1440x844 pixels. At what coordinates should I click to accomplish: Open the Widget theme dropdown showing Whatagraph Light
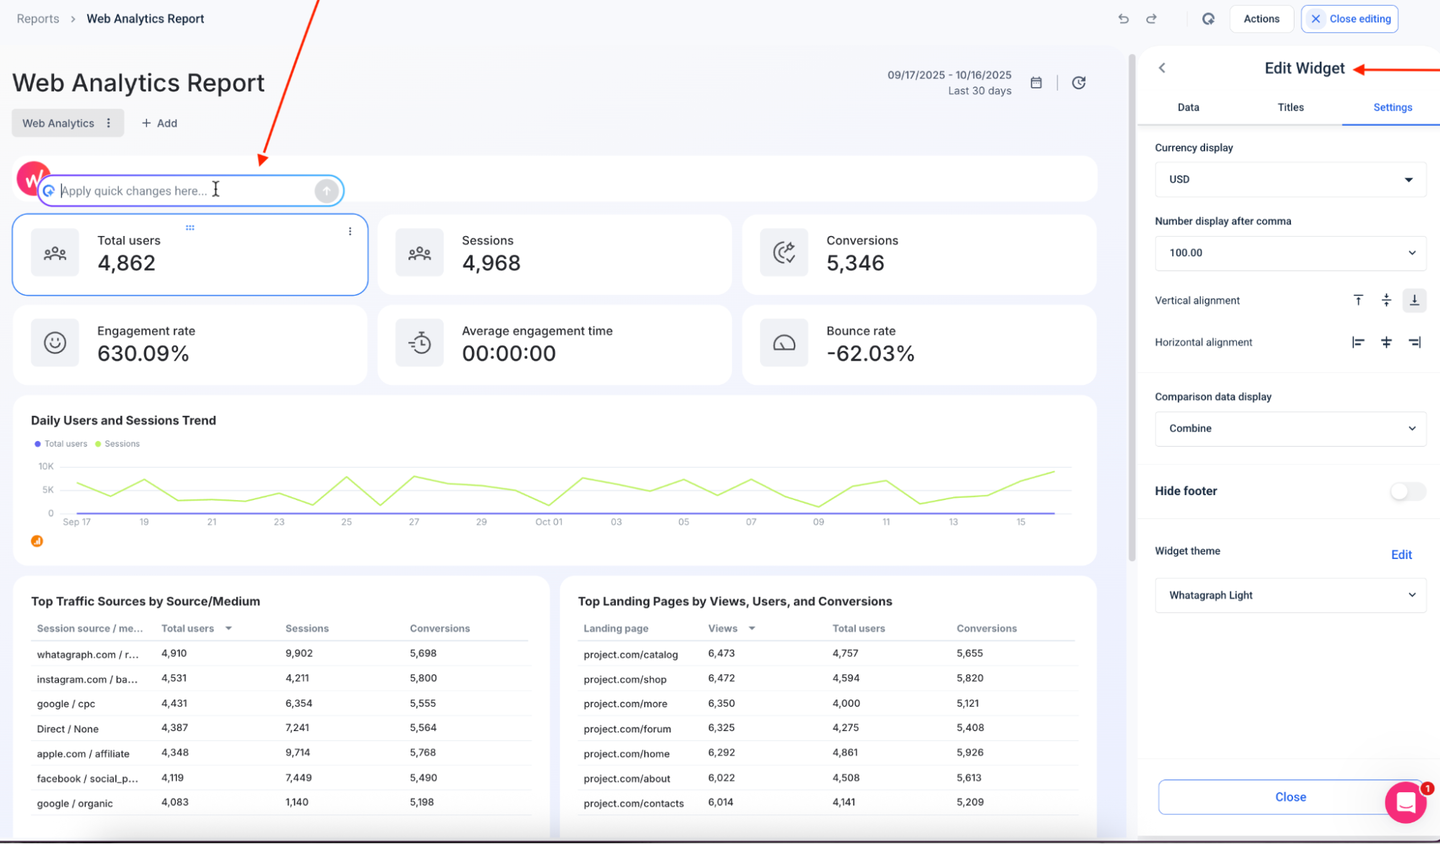coord(1290,595)
